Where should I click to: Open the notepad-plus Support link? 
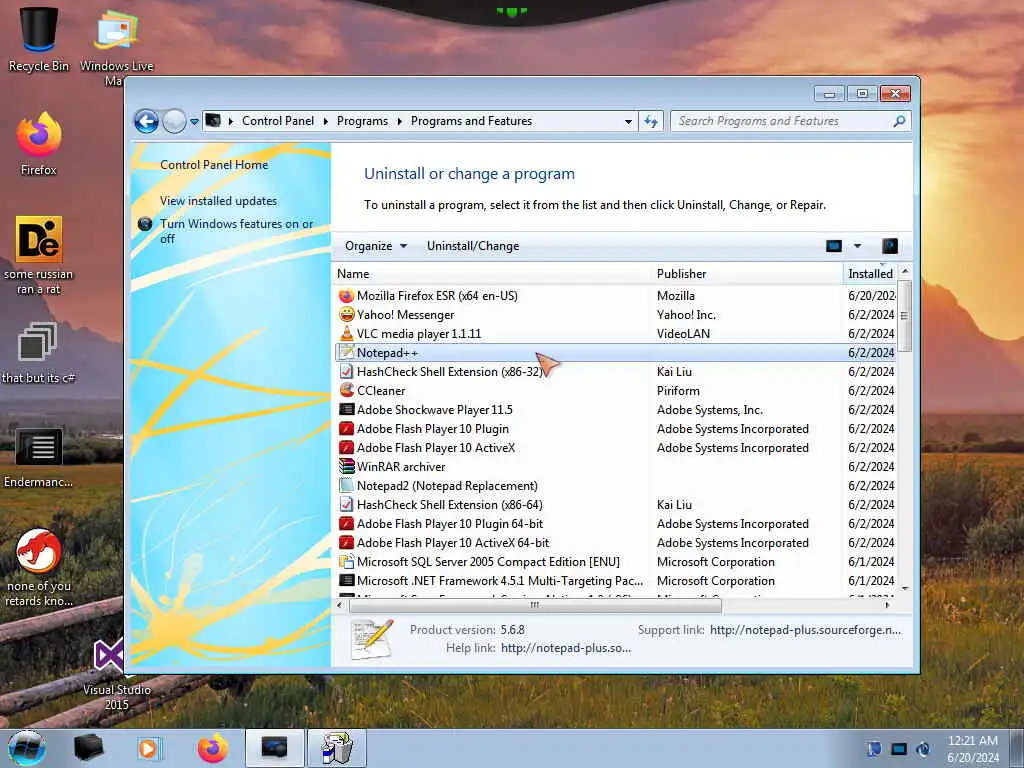tap(805, 630)
